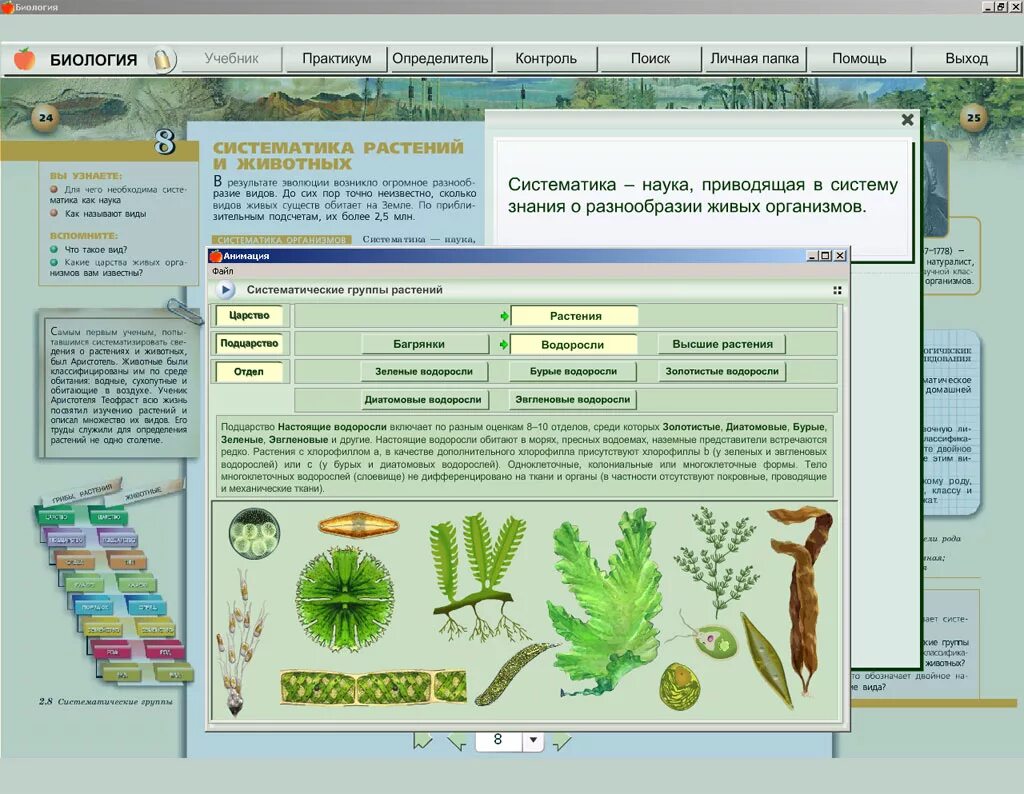The width and height of the screenshot is (1024, 794).
Task: Go to next page arrow icon
Action: (x=562, y=741)
